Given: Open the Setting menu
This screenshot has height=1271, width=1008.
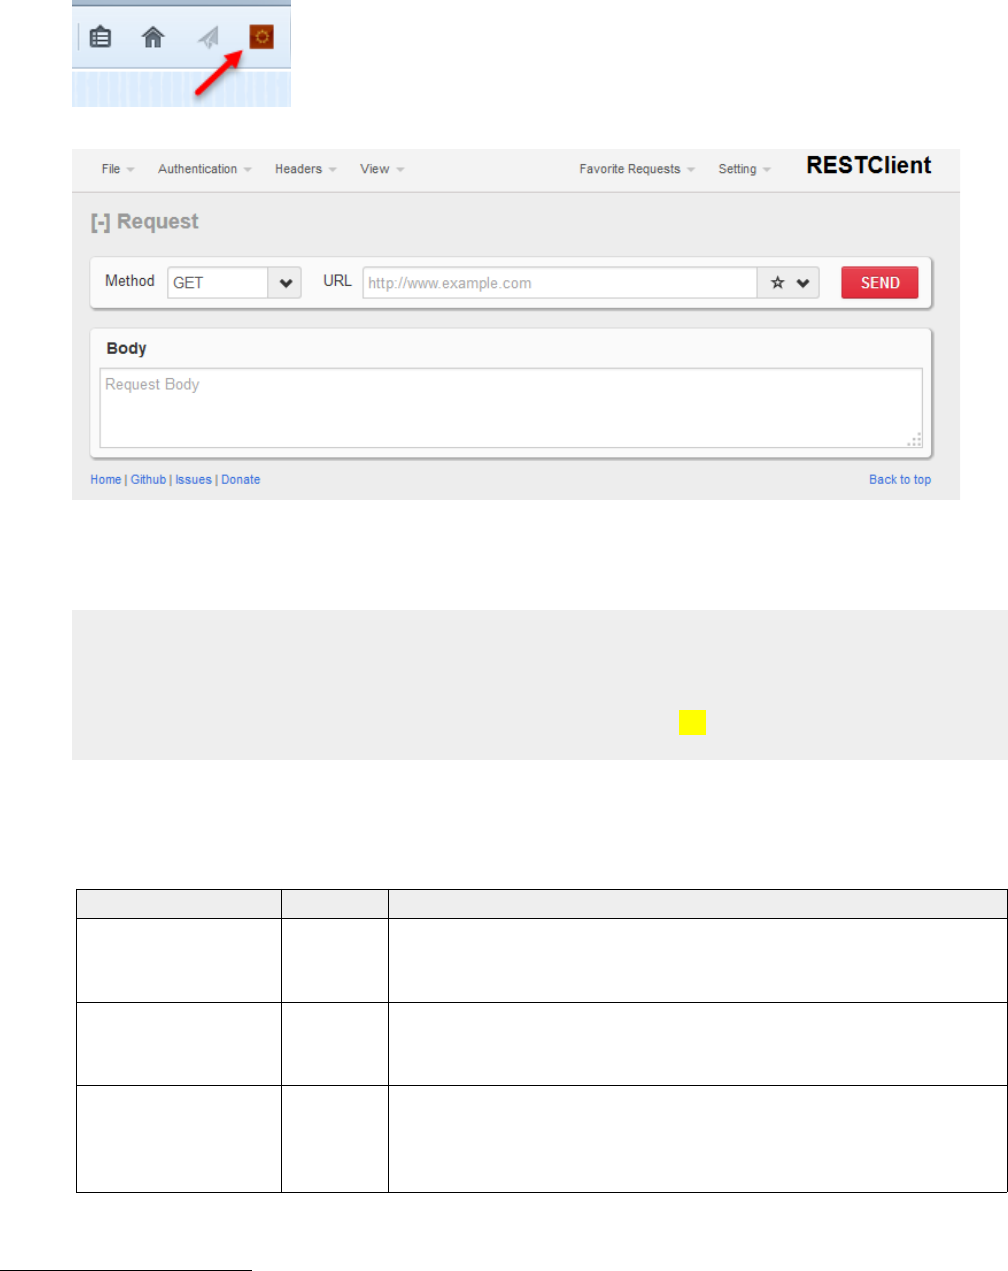Looking at the screenshot, I should pos(744,169).
